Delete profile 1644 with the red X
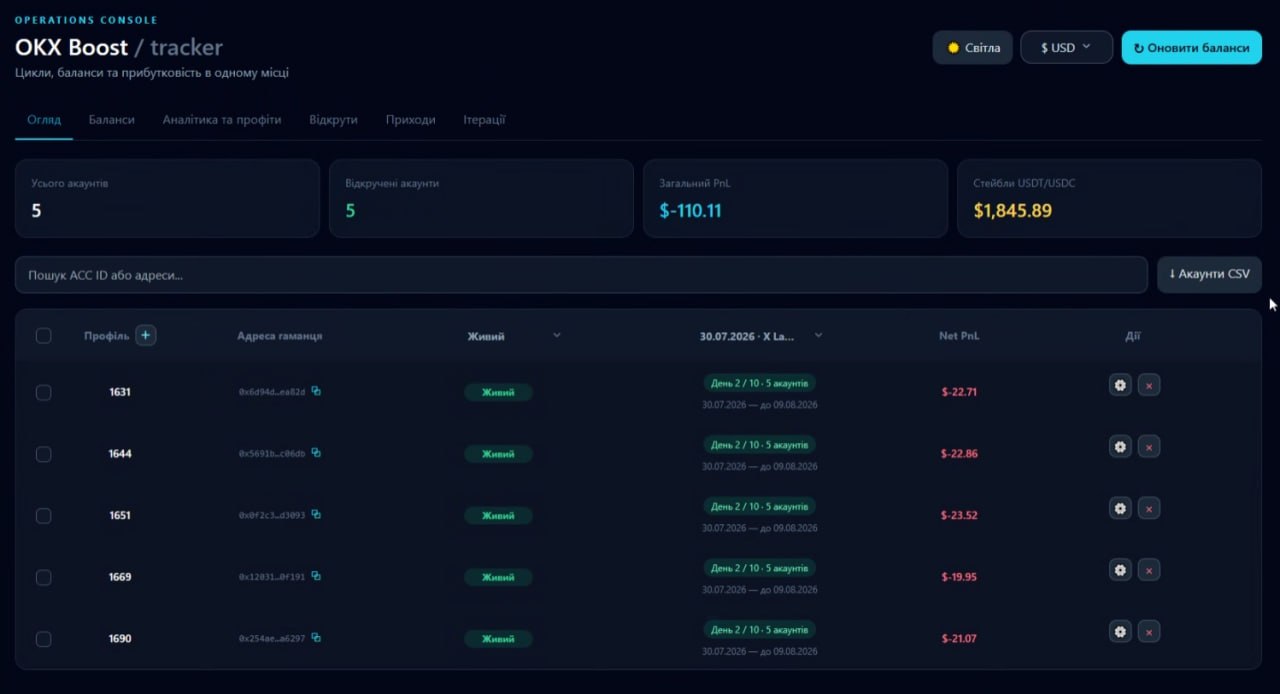This screenshot has height=694, width=1280. [1149, 447]
